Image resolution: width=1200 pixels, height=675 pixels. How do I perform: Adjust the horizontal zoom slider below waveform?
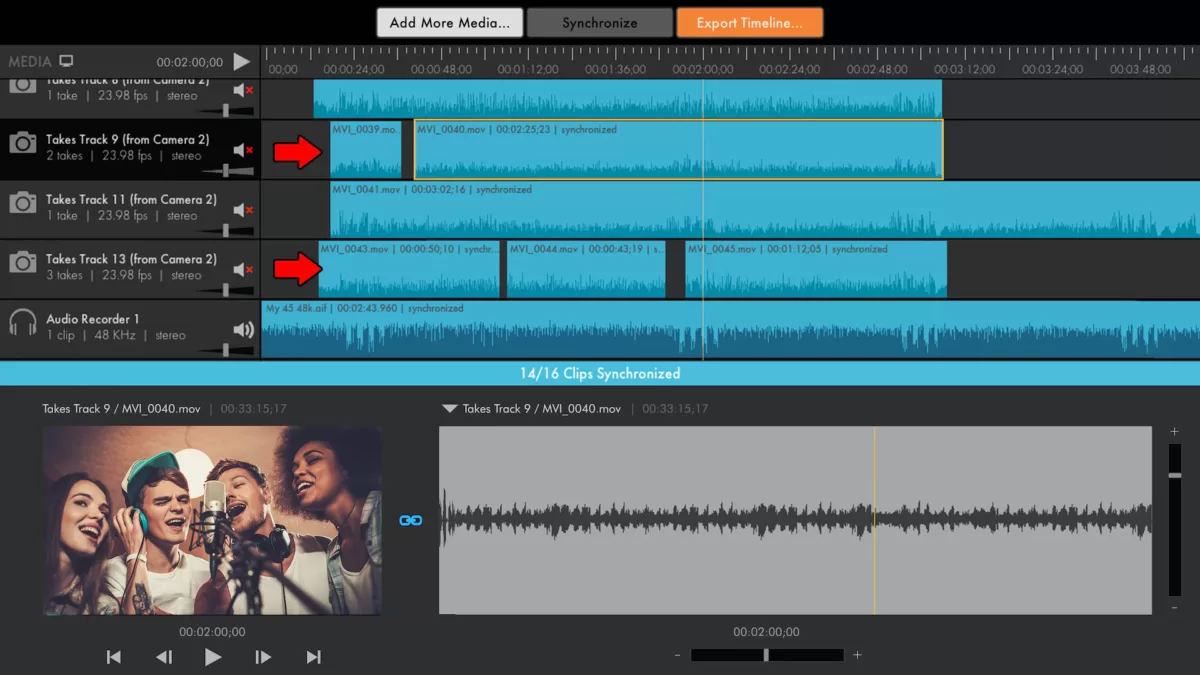[767, 655]
